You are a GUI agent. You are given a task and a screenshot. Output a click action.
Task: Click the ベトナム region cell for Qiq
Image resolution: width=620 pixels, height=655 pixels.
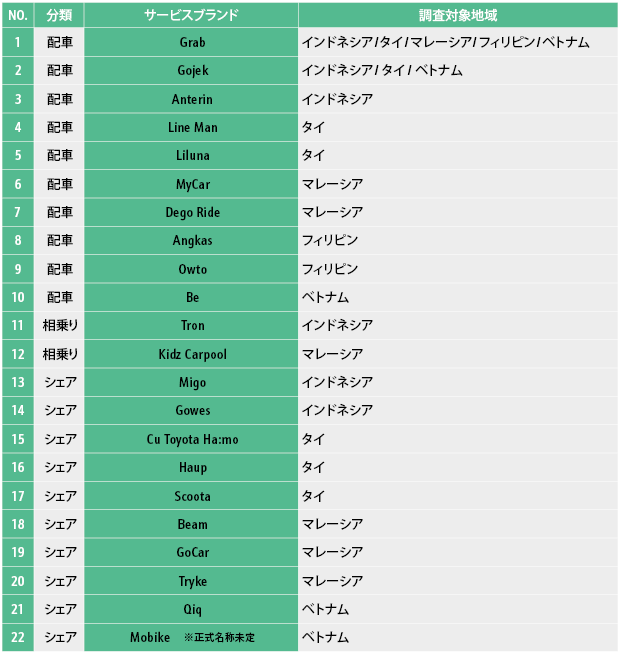(458, 609)
